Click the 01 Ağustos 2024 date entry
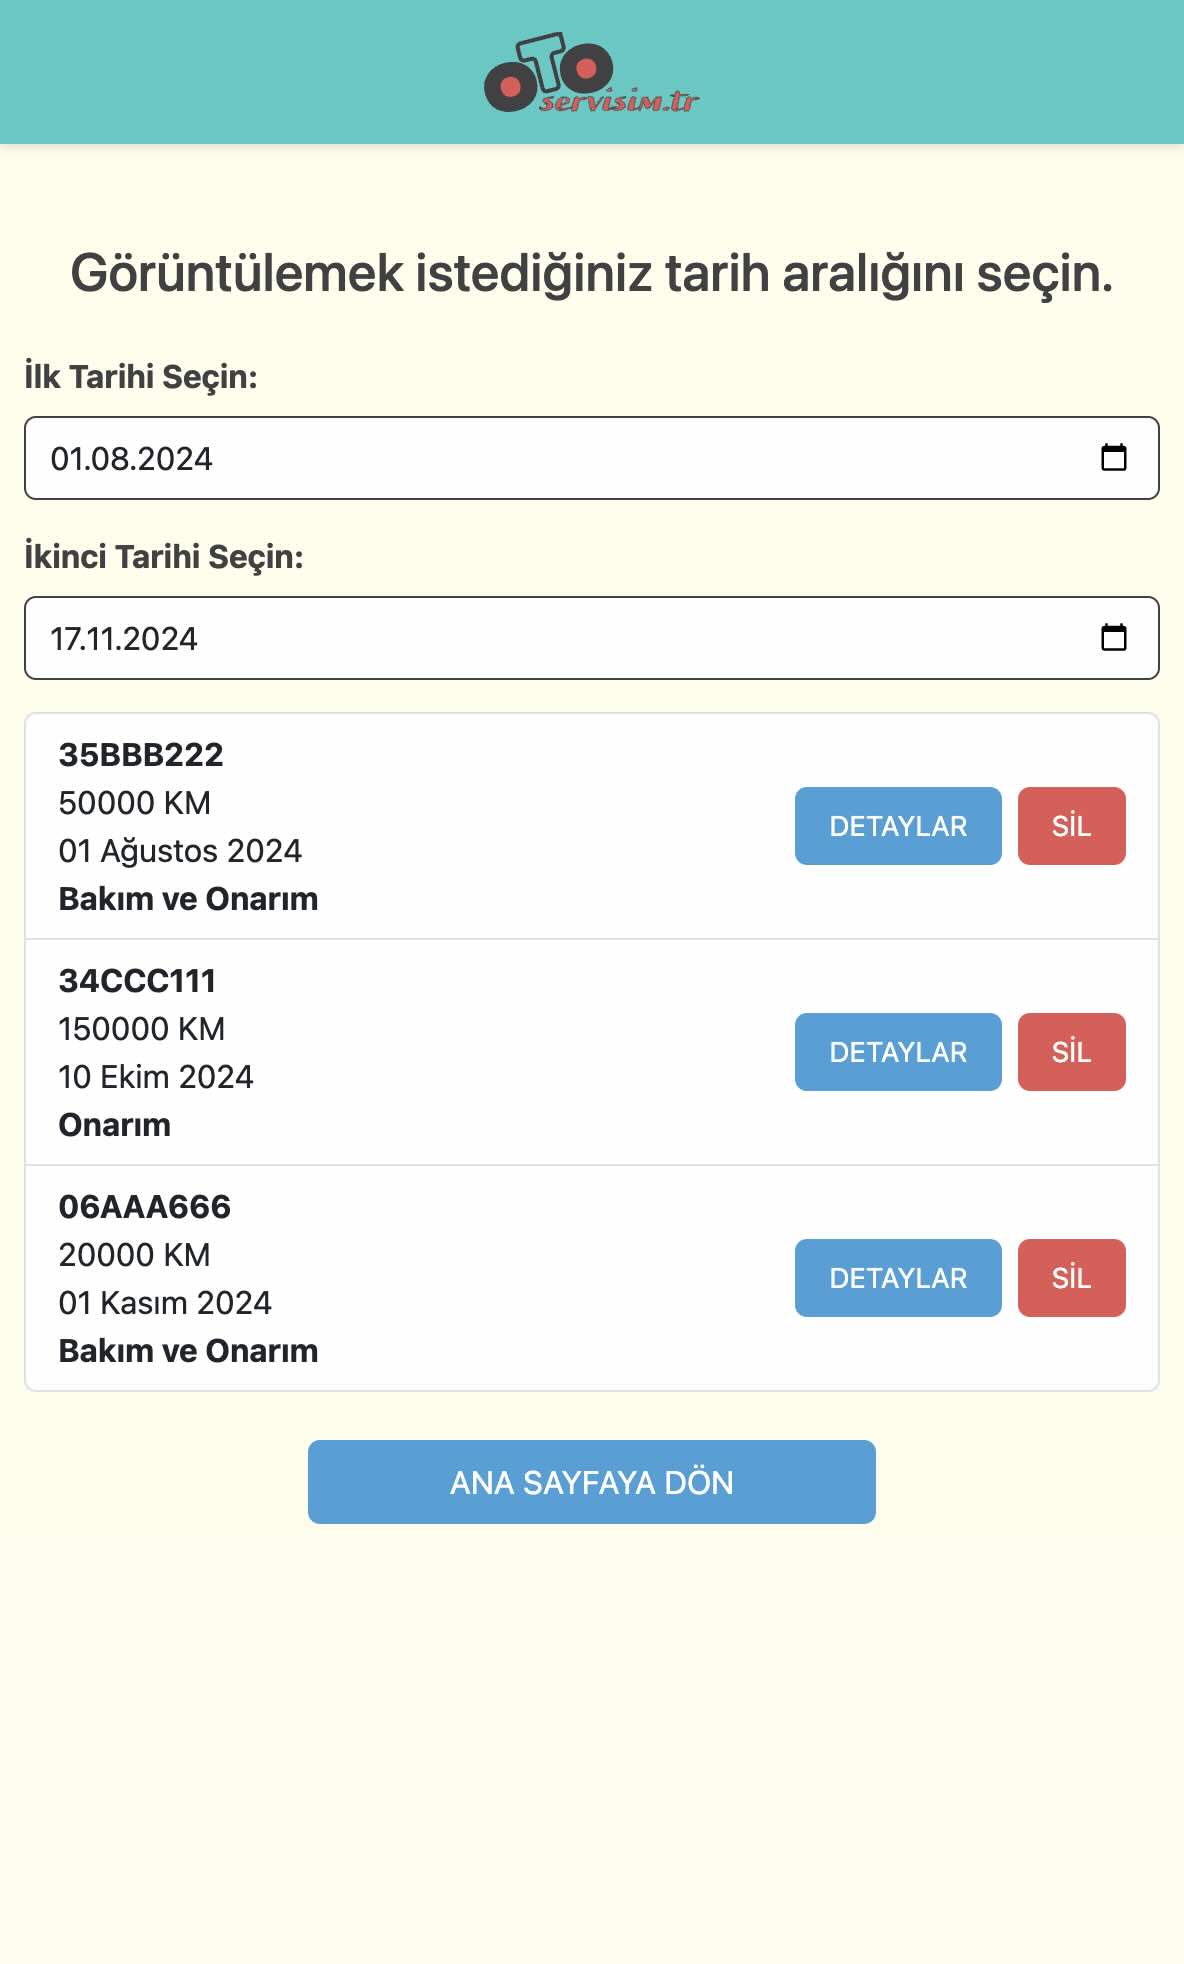1184x1964 pixels. click(180, 851)
